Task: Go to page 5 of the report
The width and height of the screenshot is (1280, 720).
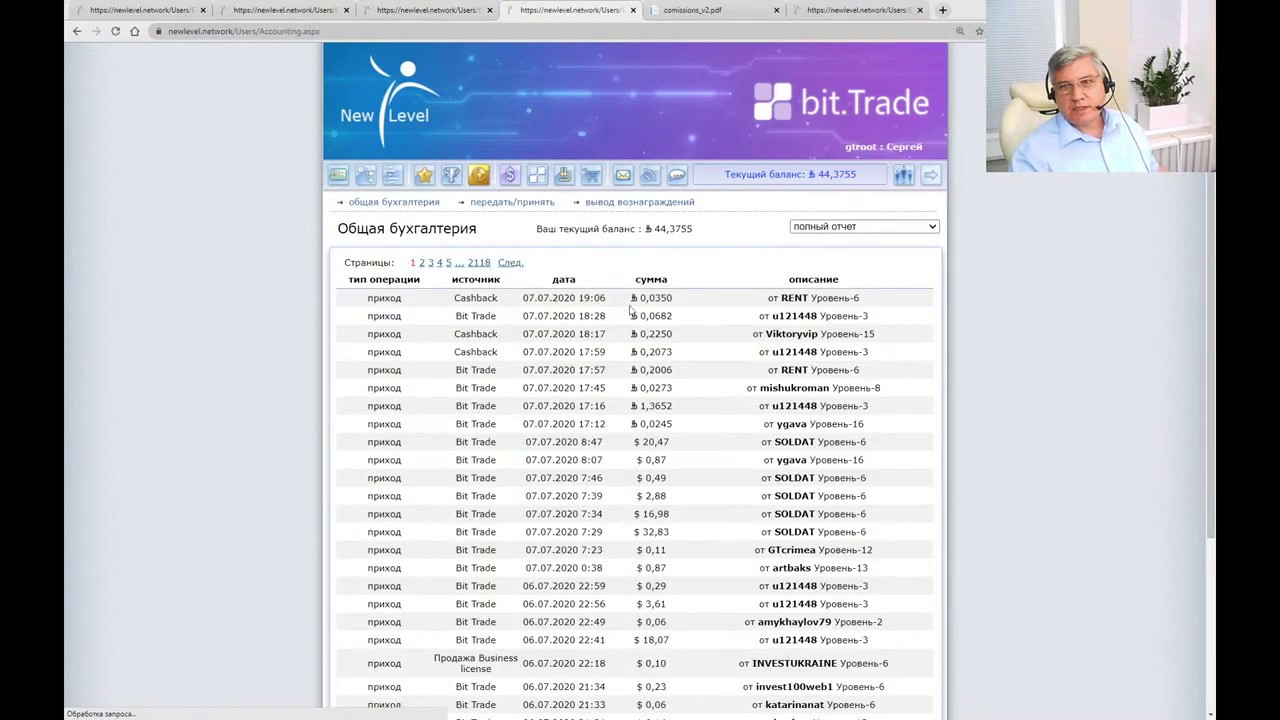Action: 449,263
